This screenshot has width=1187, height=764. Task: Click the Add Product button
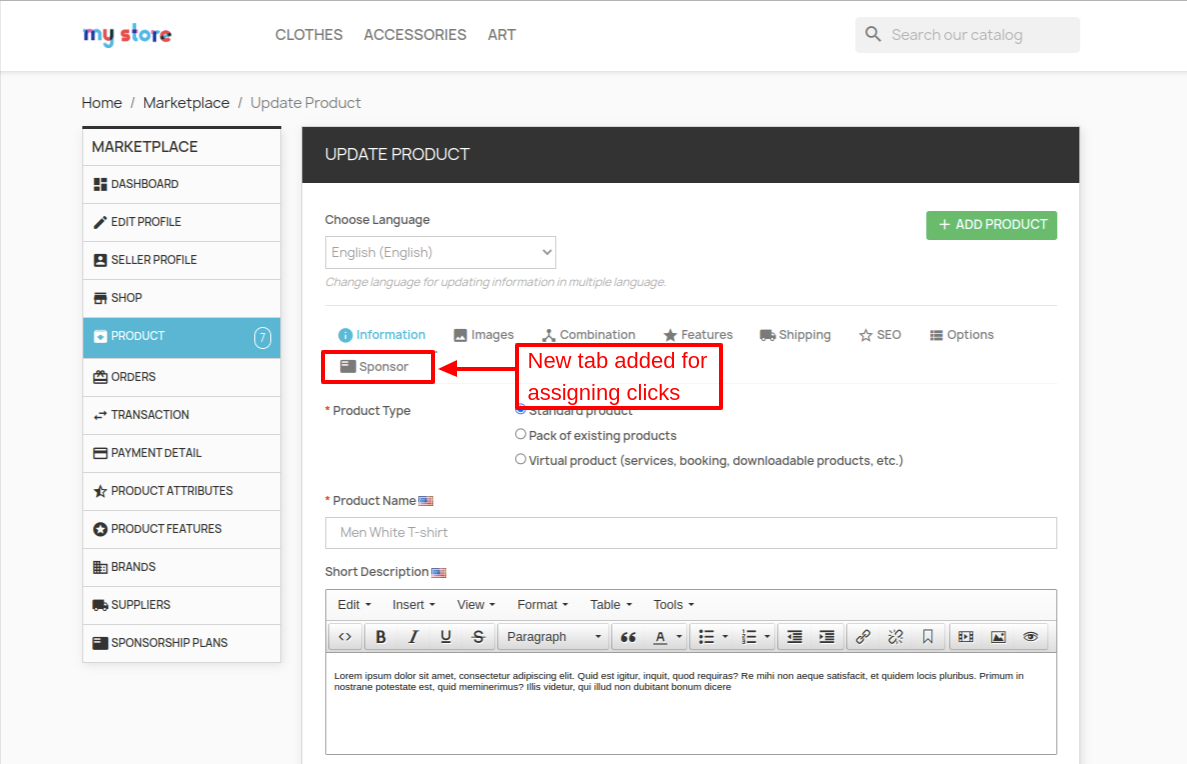click(991, 225)
